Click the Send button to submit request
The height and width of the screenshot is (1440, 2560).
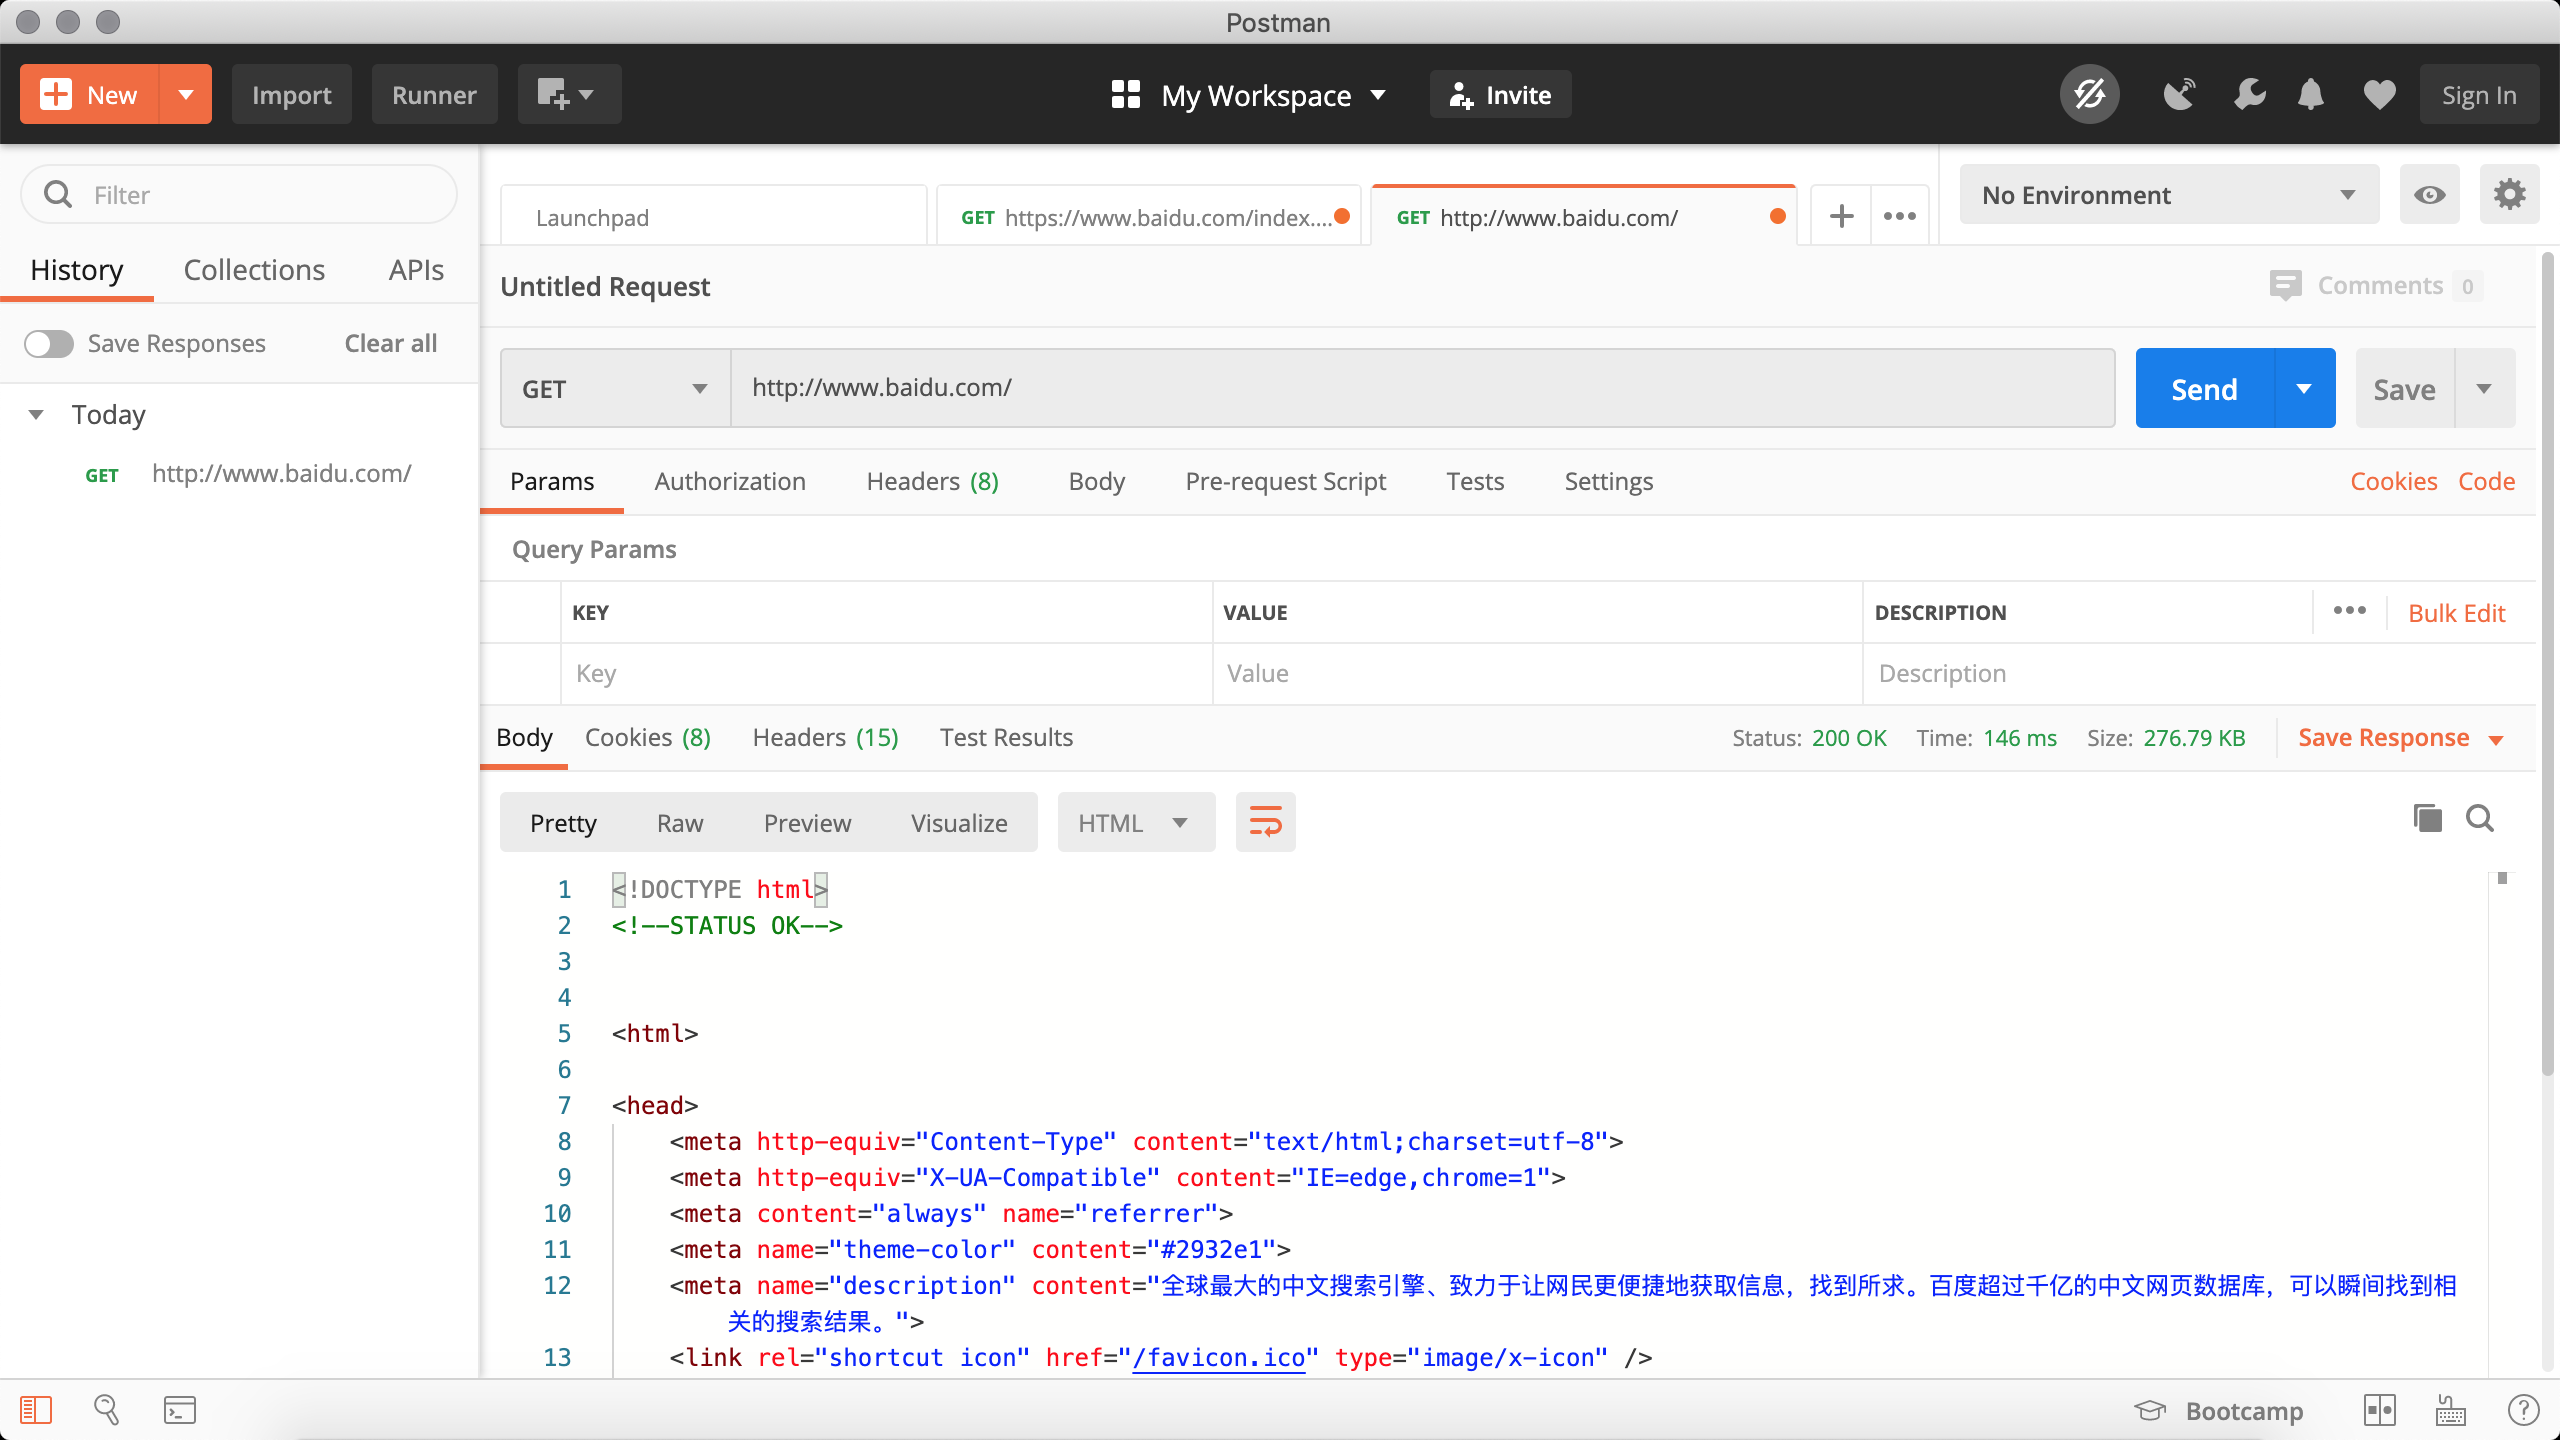tap(2203, 389)
